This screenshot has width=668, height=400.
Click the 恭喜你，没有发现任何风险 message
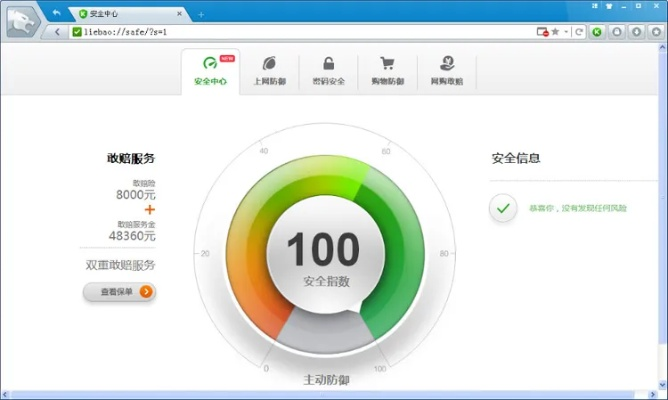577,208
